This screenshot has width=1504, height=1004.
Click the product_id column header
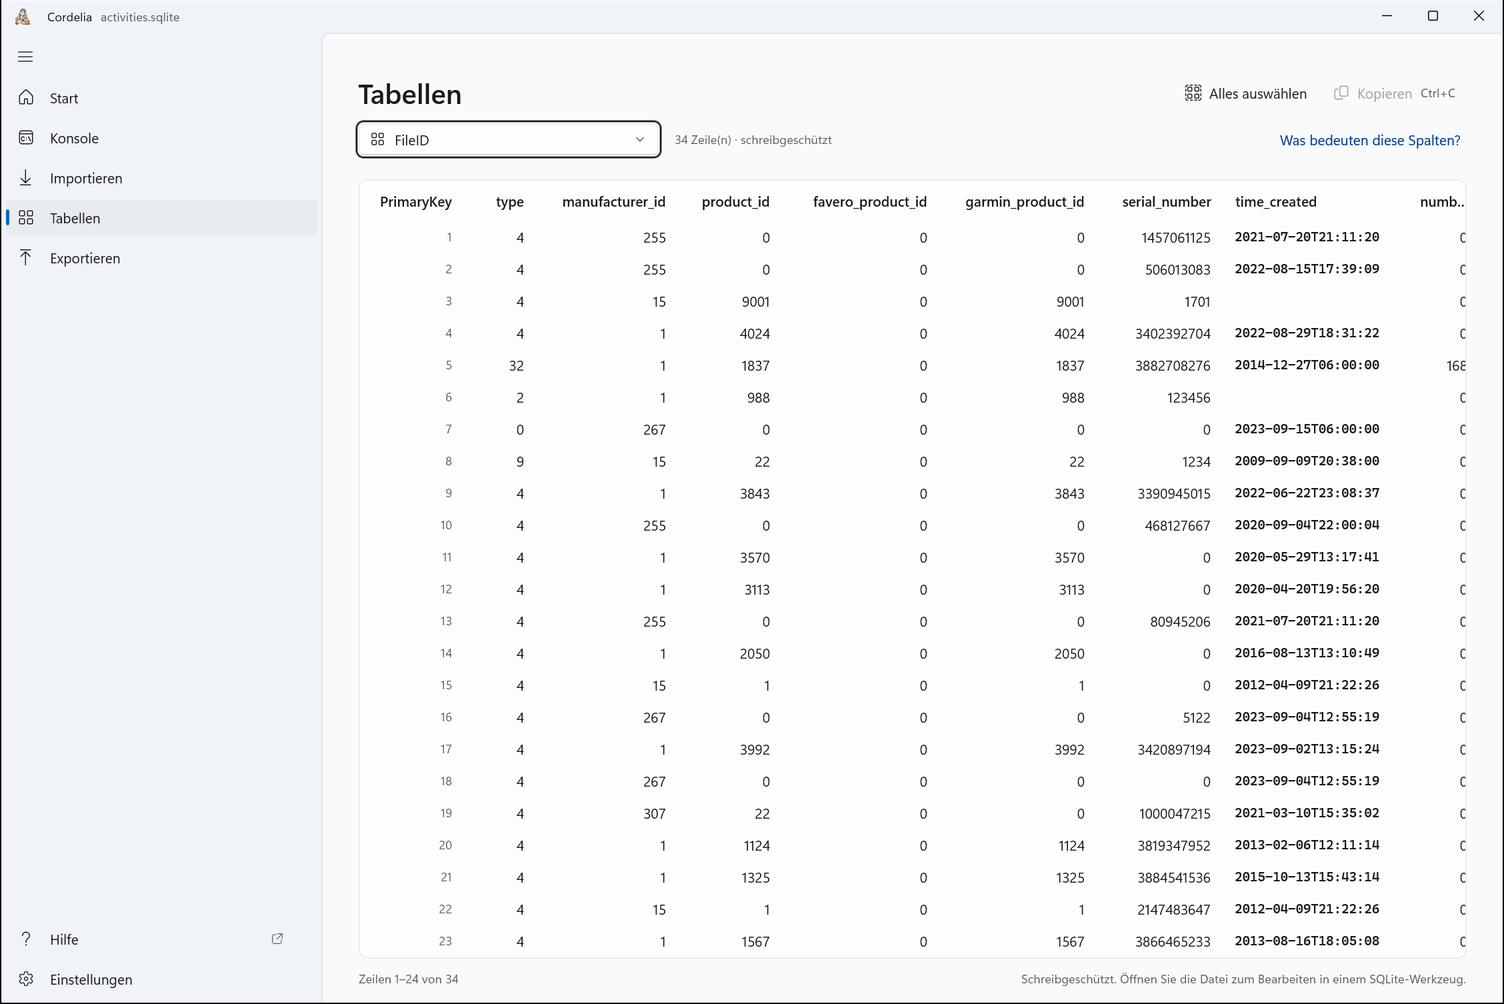click(x=736, y=202)
